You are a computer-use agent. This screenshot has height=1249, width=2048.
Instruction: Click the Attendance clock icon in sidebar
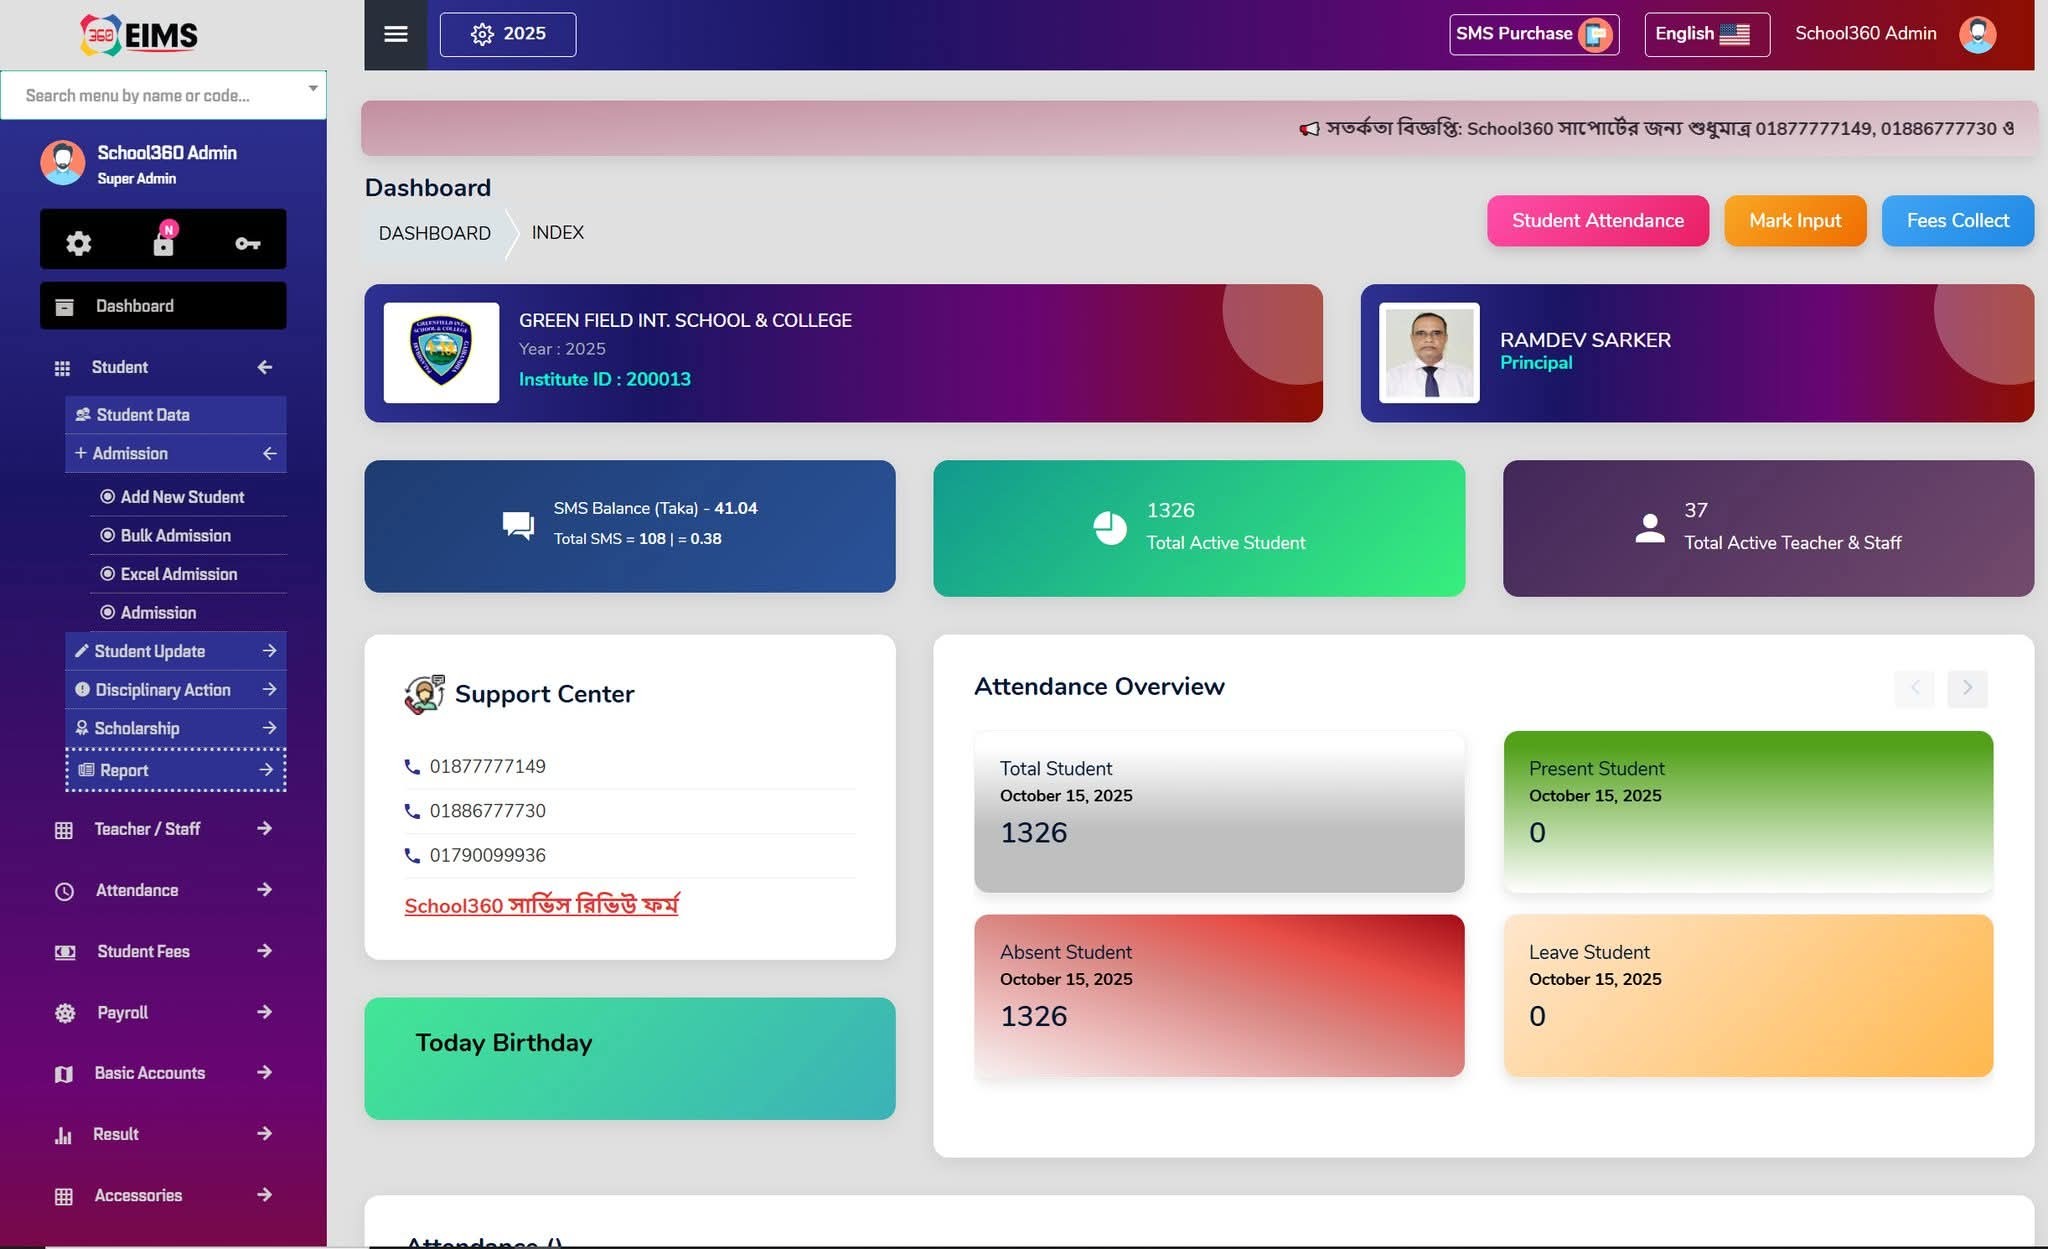point(64,891)
